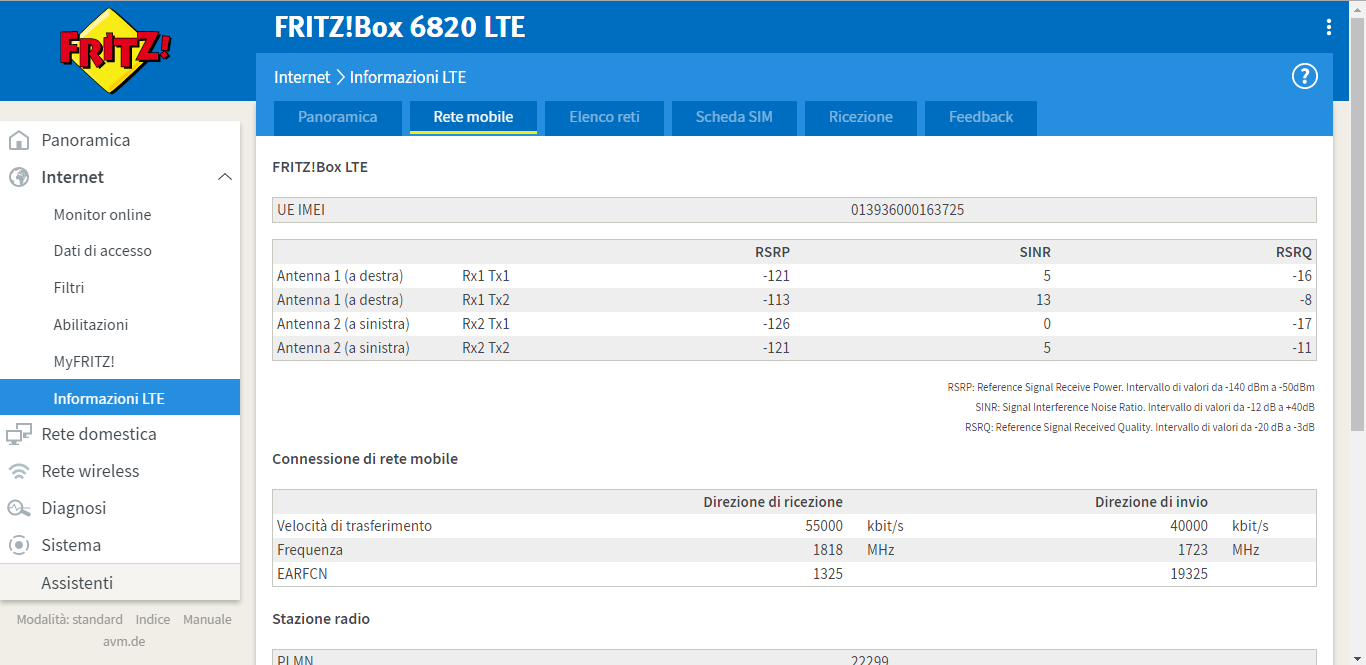
Task: Click the FRITZ! logo
Action: pyautogui.click(x=115, y=51)
